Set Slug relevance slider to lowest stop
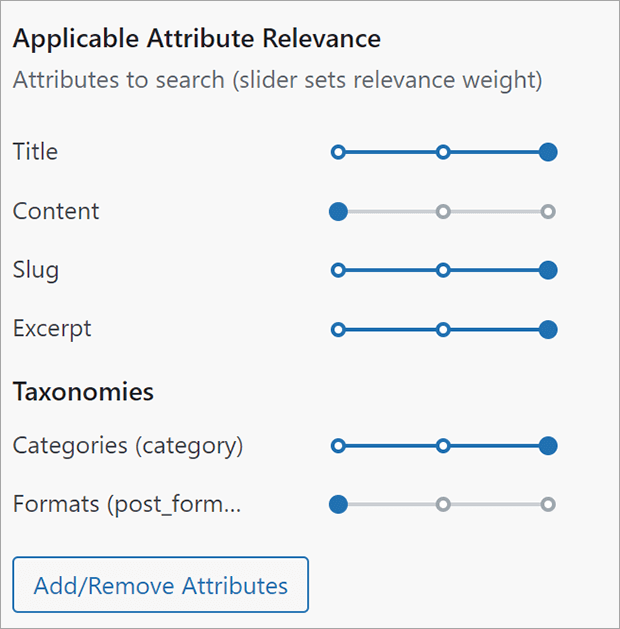The width and height of the screenshot is (620, 629). 338,270
